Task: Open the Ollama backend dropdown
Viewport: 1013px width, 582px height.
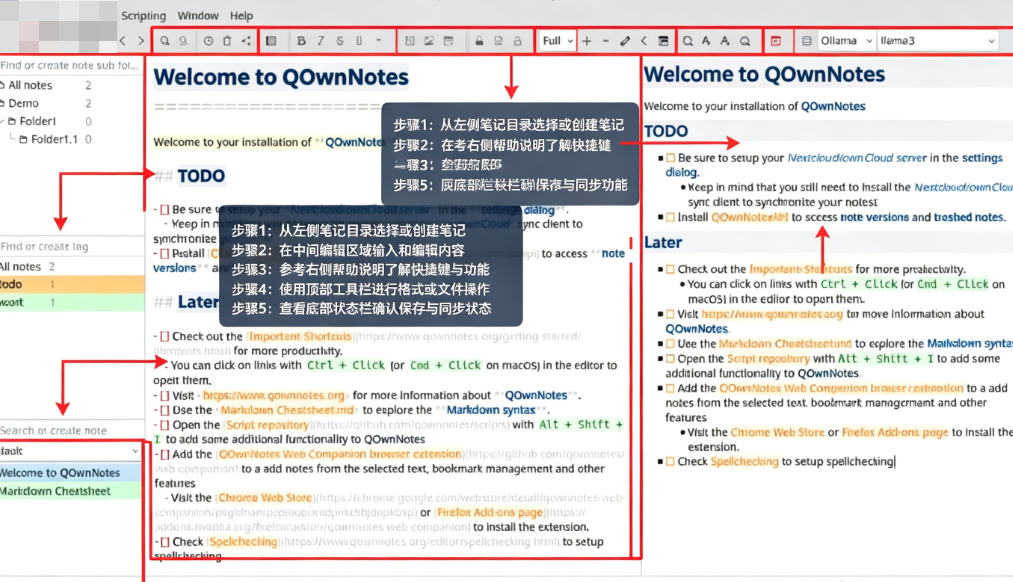Action: 846,41
